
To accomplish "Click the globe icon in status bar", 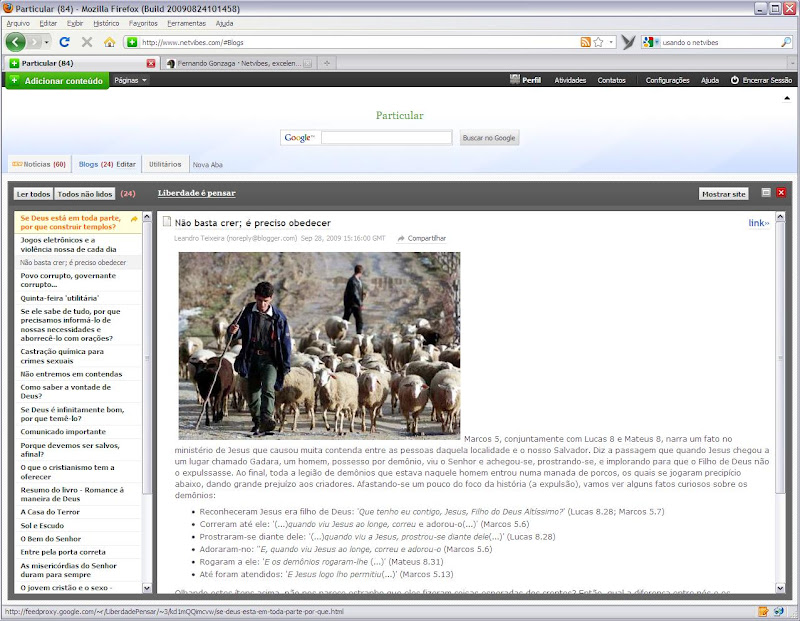I will tap(779, 611).
